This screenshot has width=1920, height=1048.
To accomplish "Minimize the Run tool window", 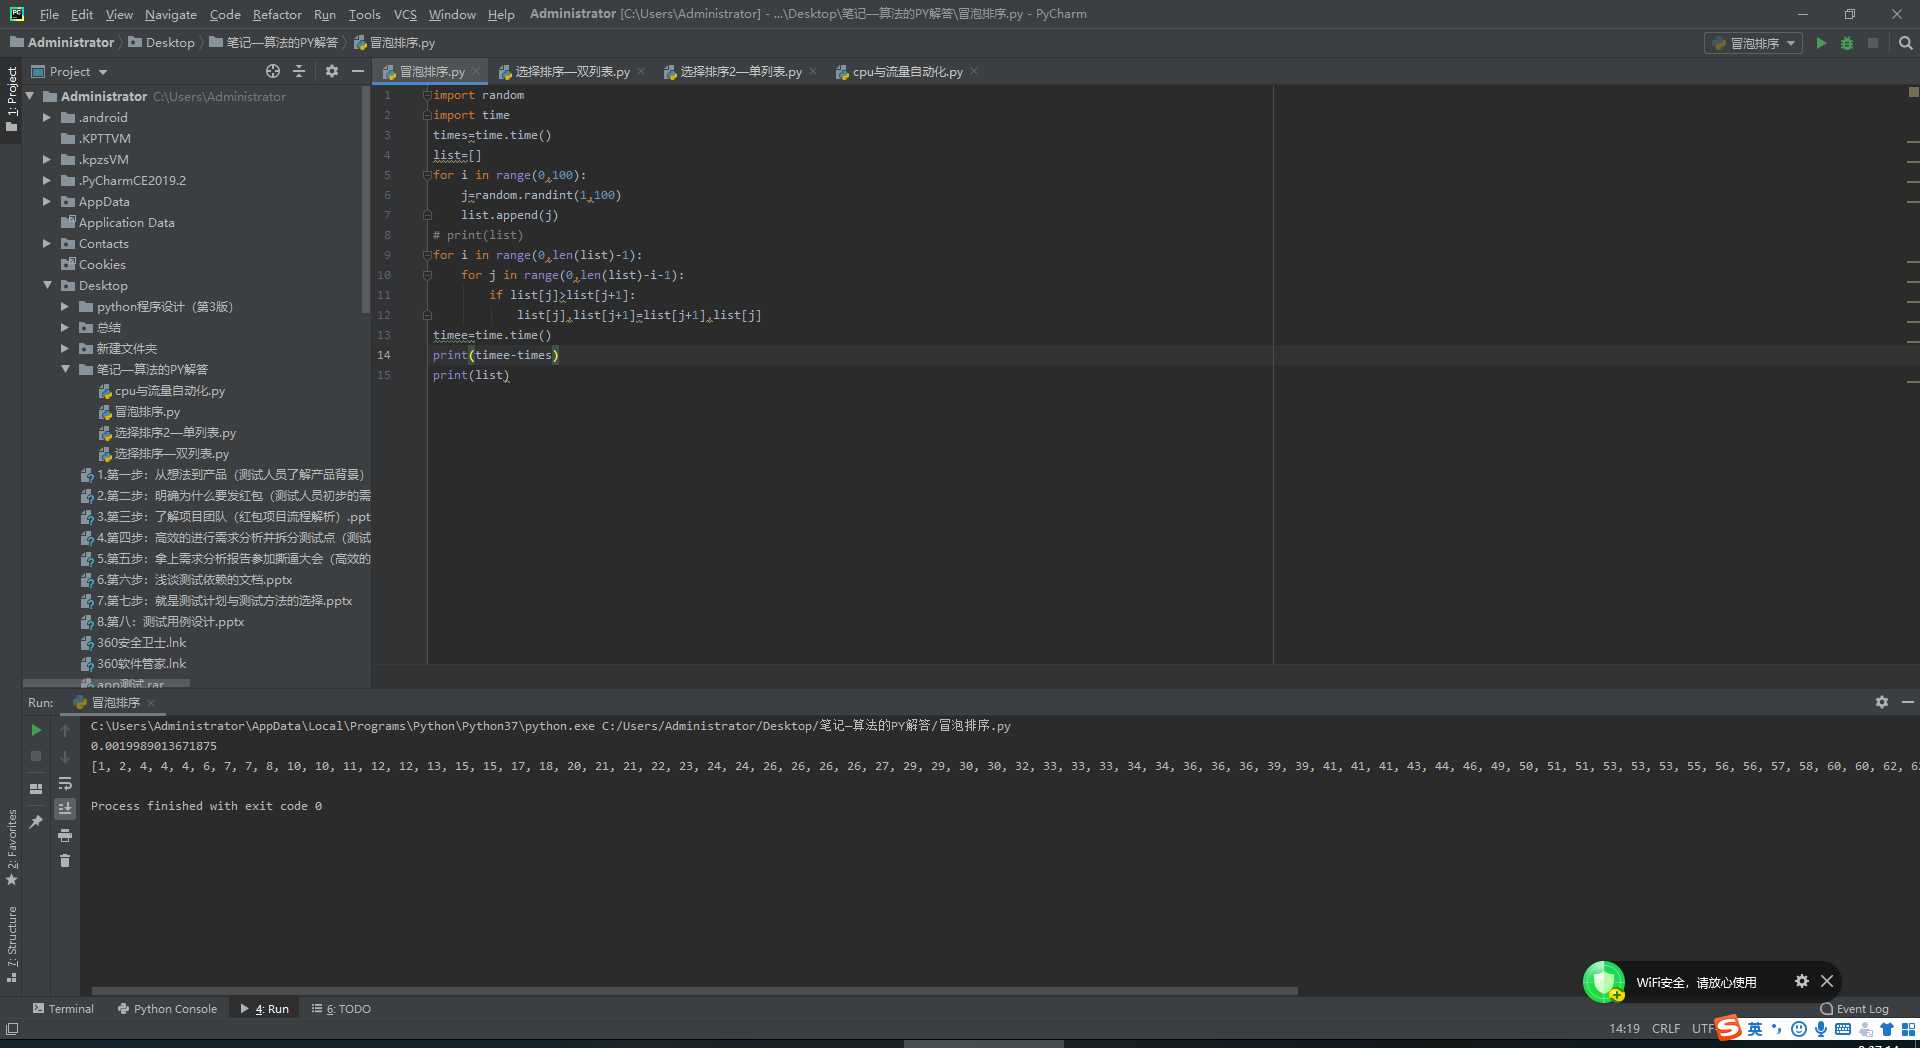I will pos(1907,702).
